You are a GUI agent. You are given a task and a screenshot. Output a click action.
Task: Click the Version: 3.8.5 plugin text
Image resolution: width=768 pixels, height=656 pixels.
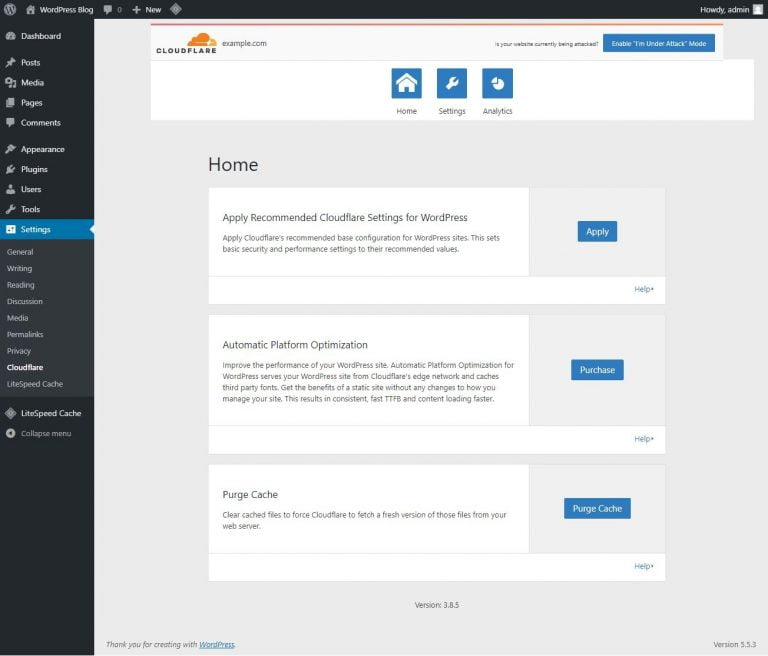tap(436, 605)
